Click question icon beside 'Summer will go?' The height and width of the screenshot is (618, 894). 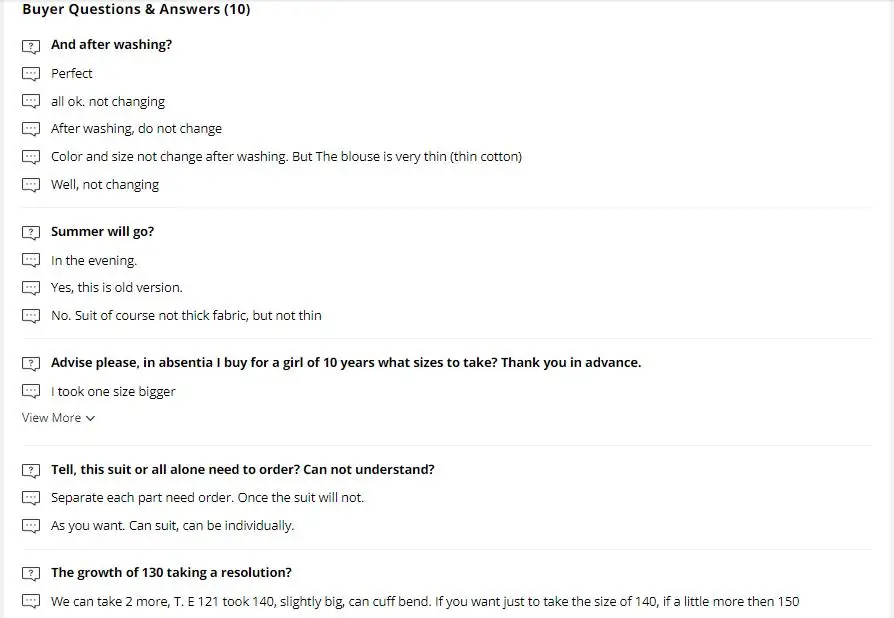(31, 232)
